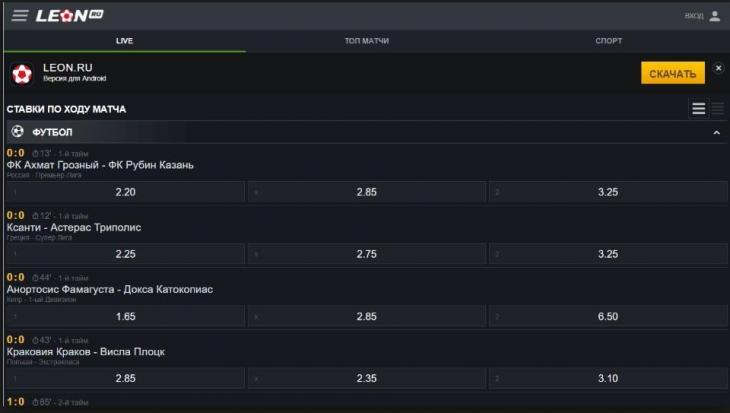
Task: Open the user login profile icon
Action: click(x=714, y=16)
